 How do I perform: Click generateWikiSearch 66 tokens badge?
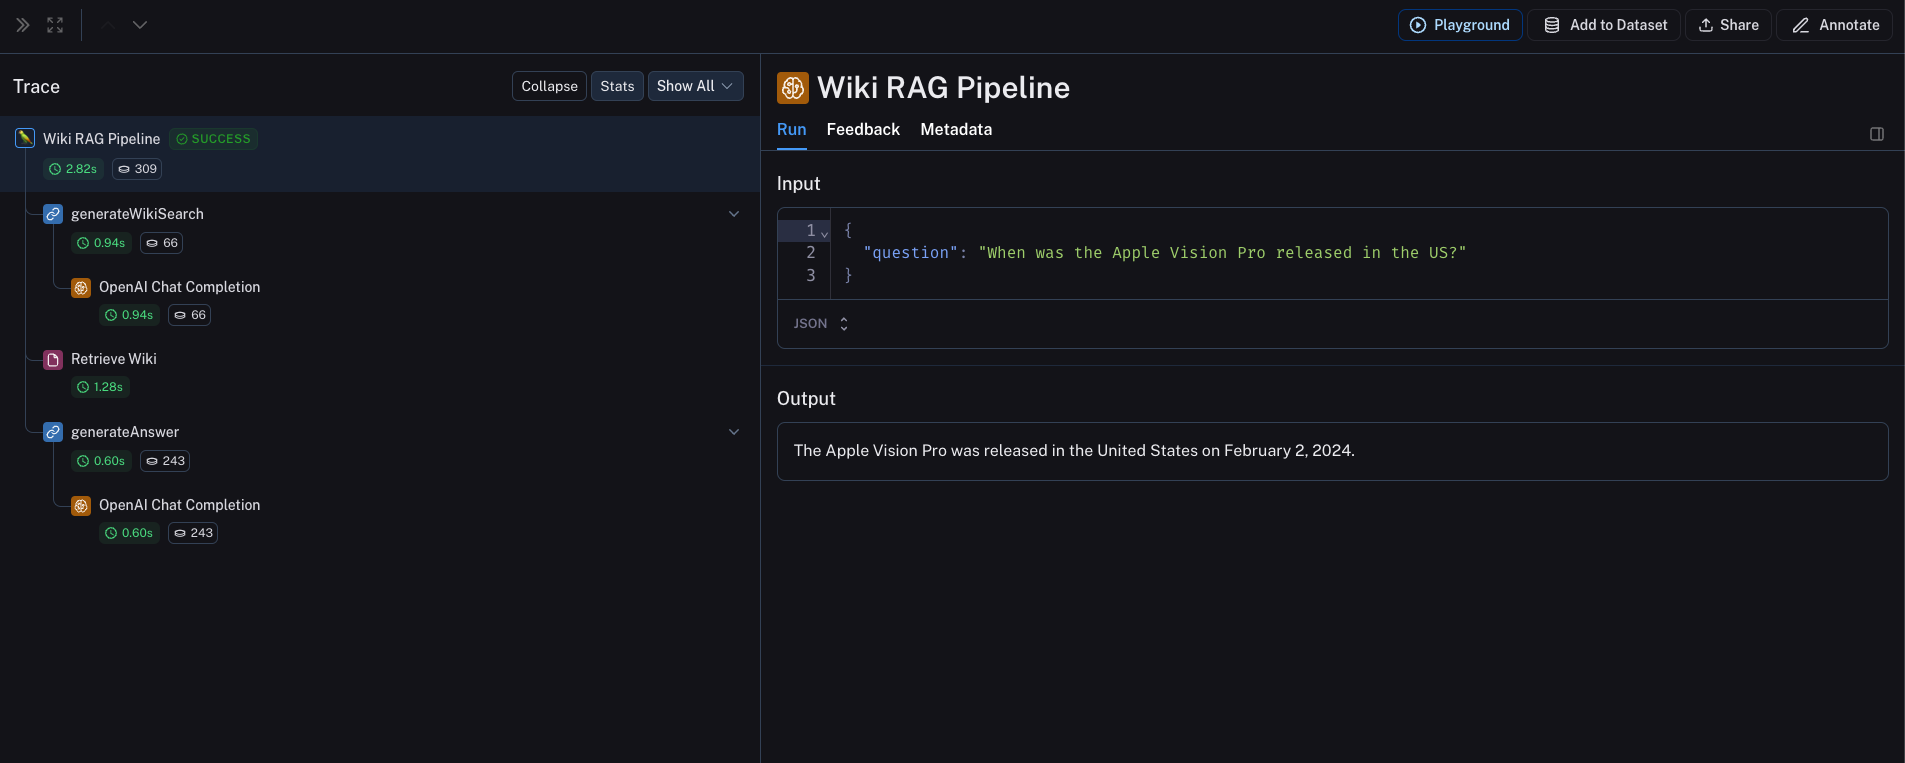tap(162, 243)
